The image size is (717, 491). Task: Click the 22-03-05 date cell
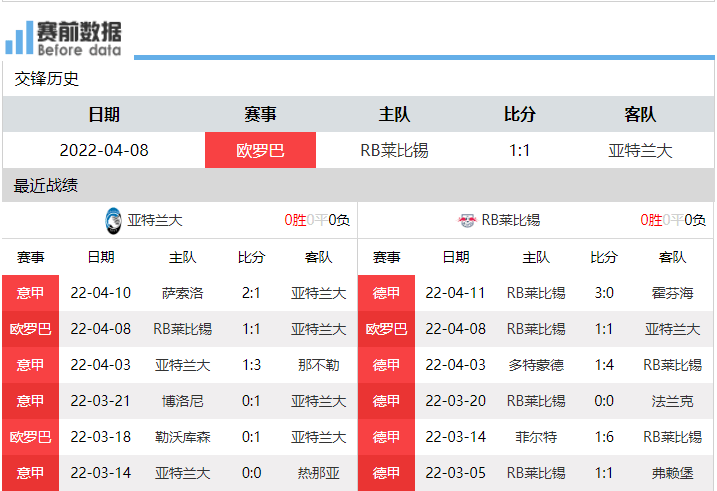[455, 473]
